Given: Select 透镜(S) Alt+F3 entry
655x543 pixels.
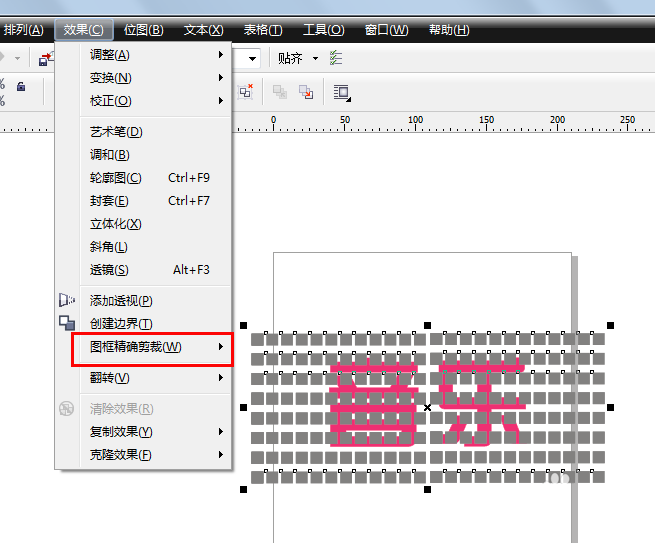Looking at the screenshot, I should 155,270.
